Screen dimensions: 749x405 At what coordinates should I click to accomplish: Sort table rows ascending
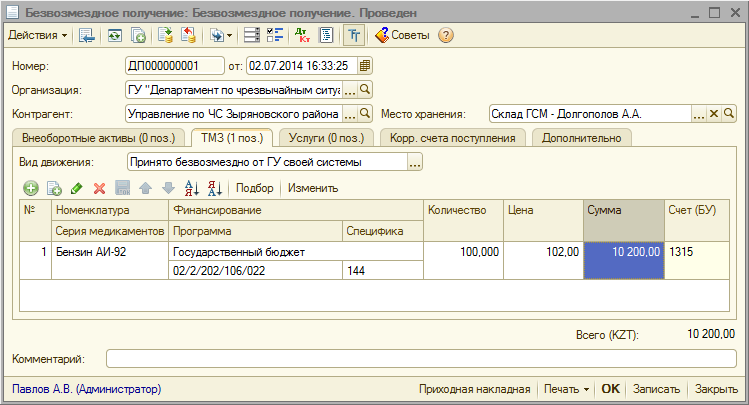coord(192,188)
